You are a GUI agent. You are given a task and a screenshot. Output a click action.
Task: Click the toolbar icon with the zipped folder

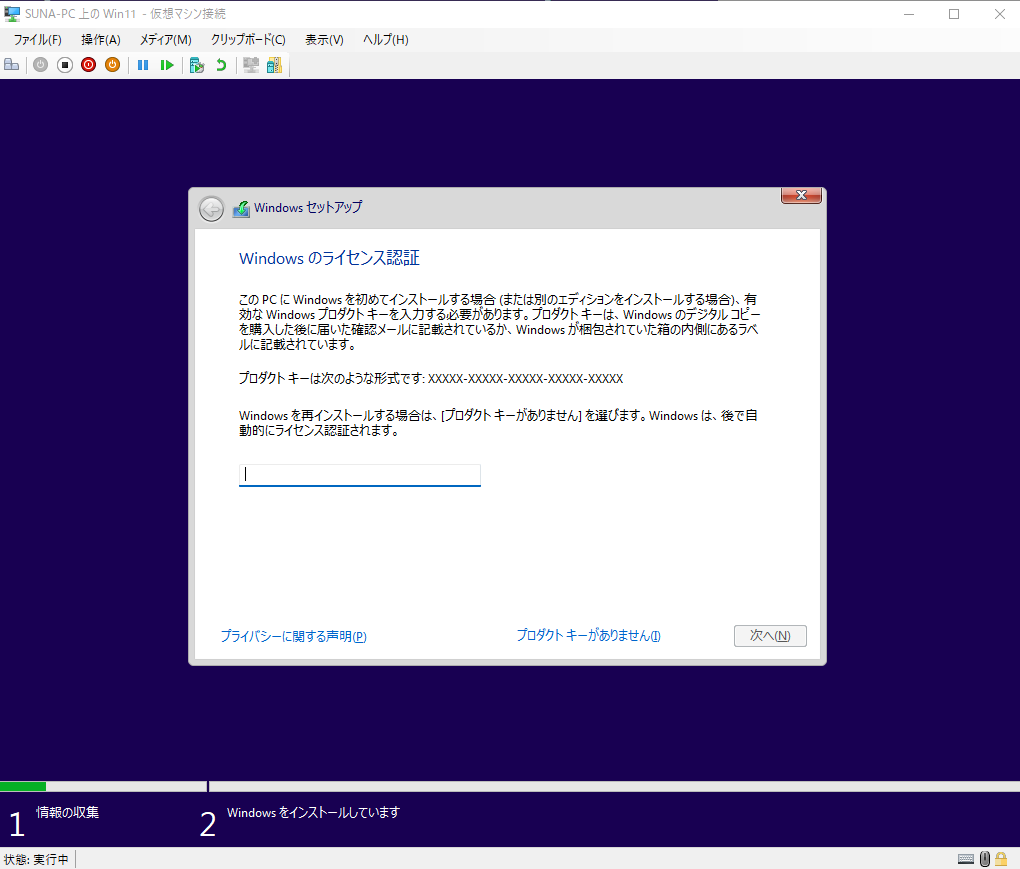(x=275, y=64)
